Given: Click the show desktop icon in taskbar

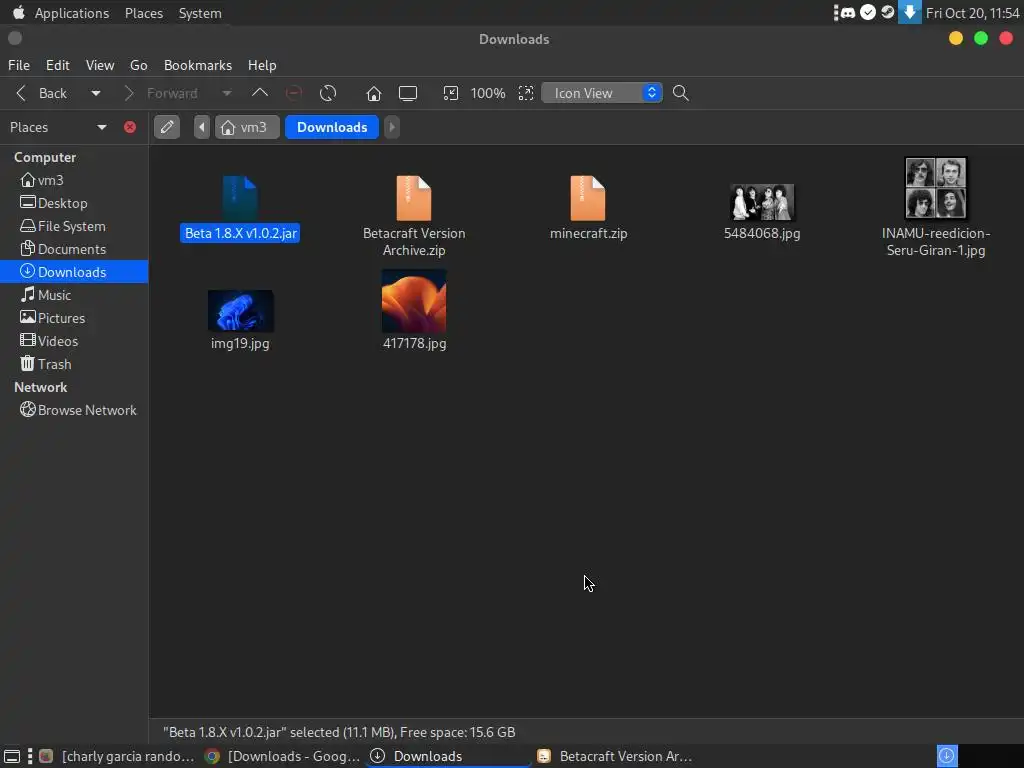Looking at the screenshot, I should click(x=12, y=756).
